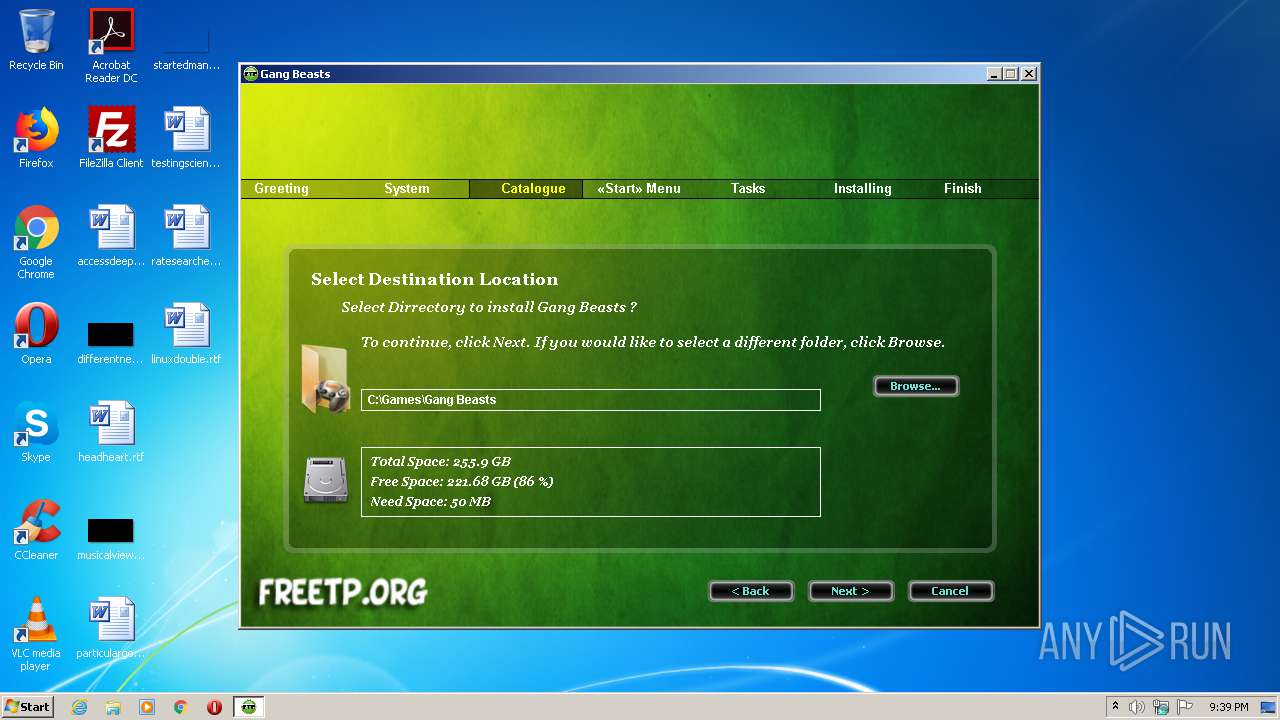Open the Firefox desktop shortcut
This screenshot has width=1280, height=720.
coord(36,138)
